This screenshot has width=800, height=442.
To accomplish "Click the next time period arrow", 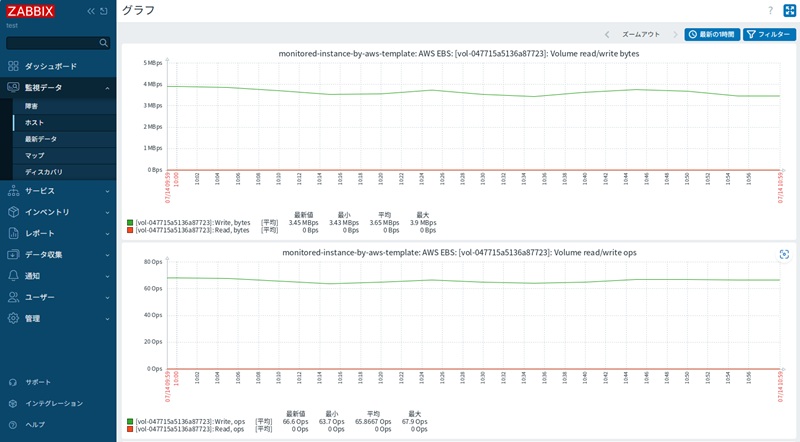I will click(x=675, y=35).
